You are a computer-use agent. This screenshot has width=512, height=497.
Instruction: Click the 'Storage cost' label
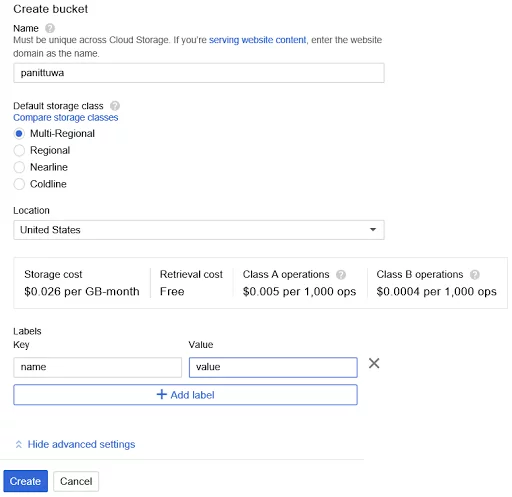[x=53, y=274]
